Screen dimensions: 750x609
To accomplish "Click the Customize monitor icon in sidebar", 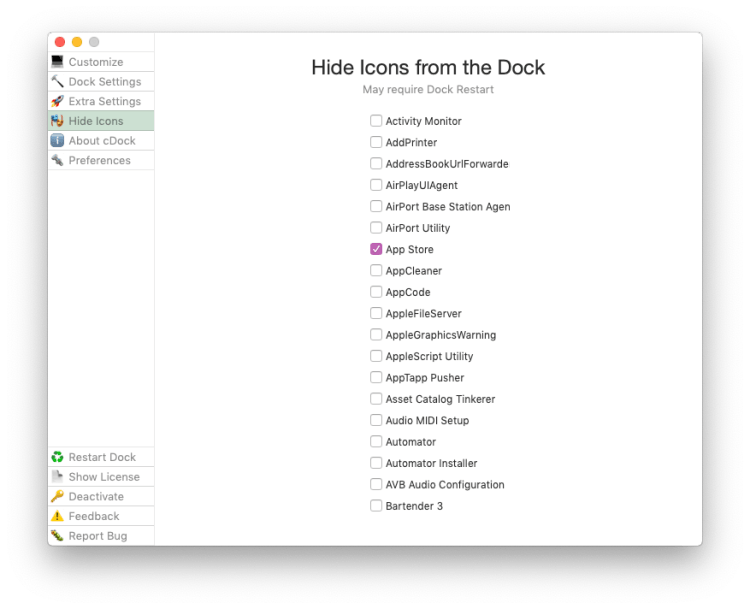I will 57,62.
